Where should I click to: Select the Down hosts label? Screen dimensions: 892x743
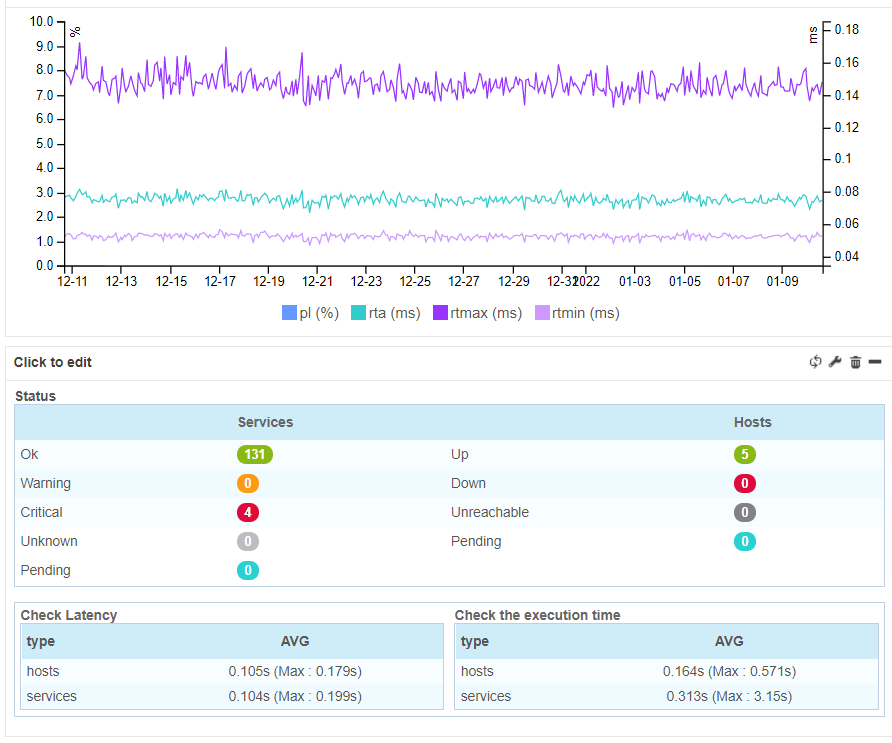[468, 484]
